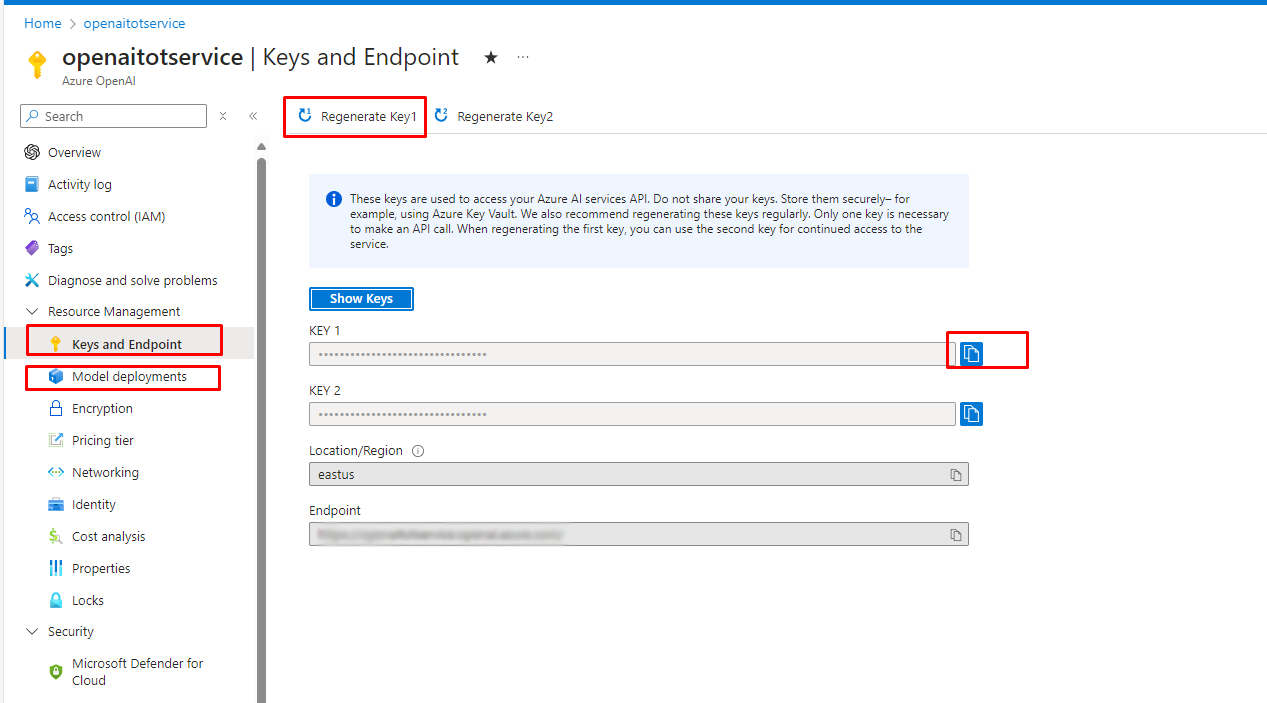Collapse the Resource Management section

tap(31, 312)
